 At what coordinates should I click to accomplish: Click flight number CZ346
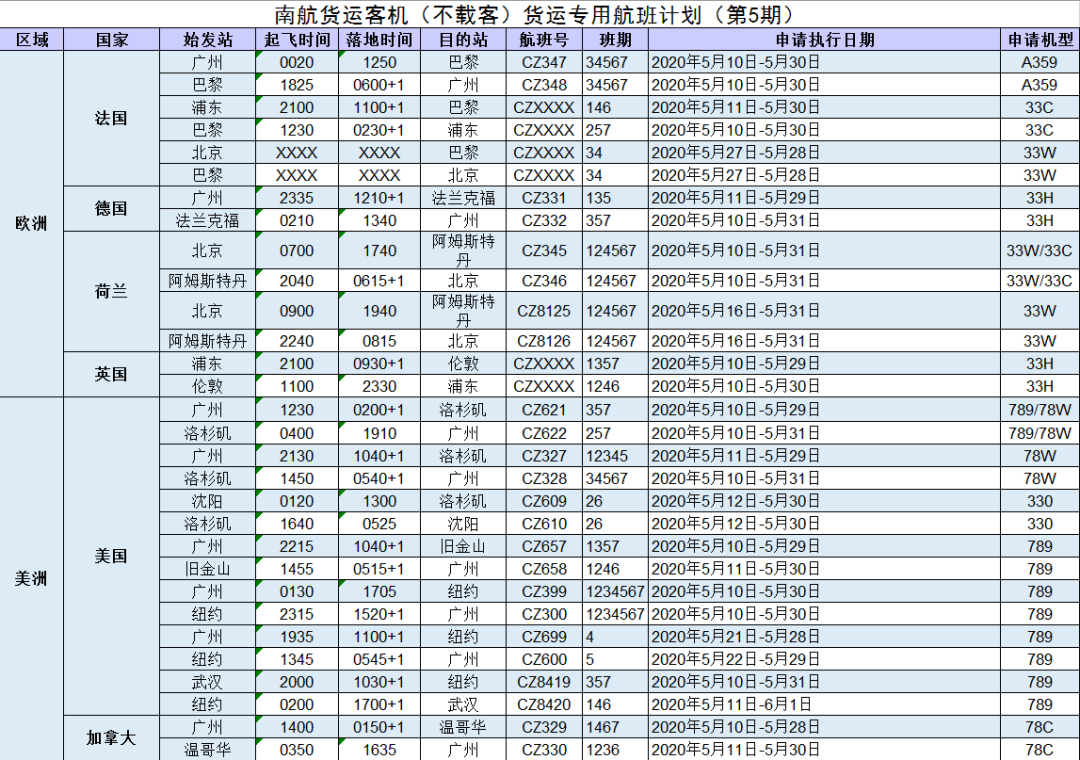click(x=544, y=280)
